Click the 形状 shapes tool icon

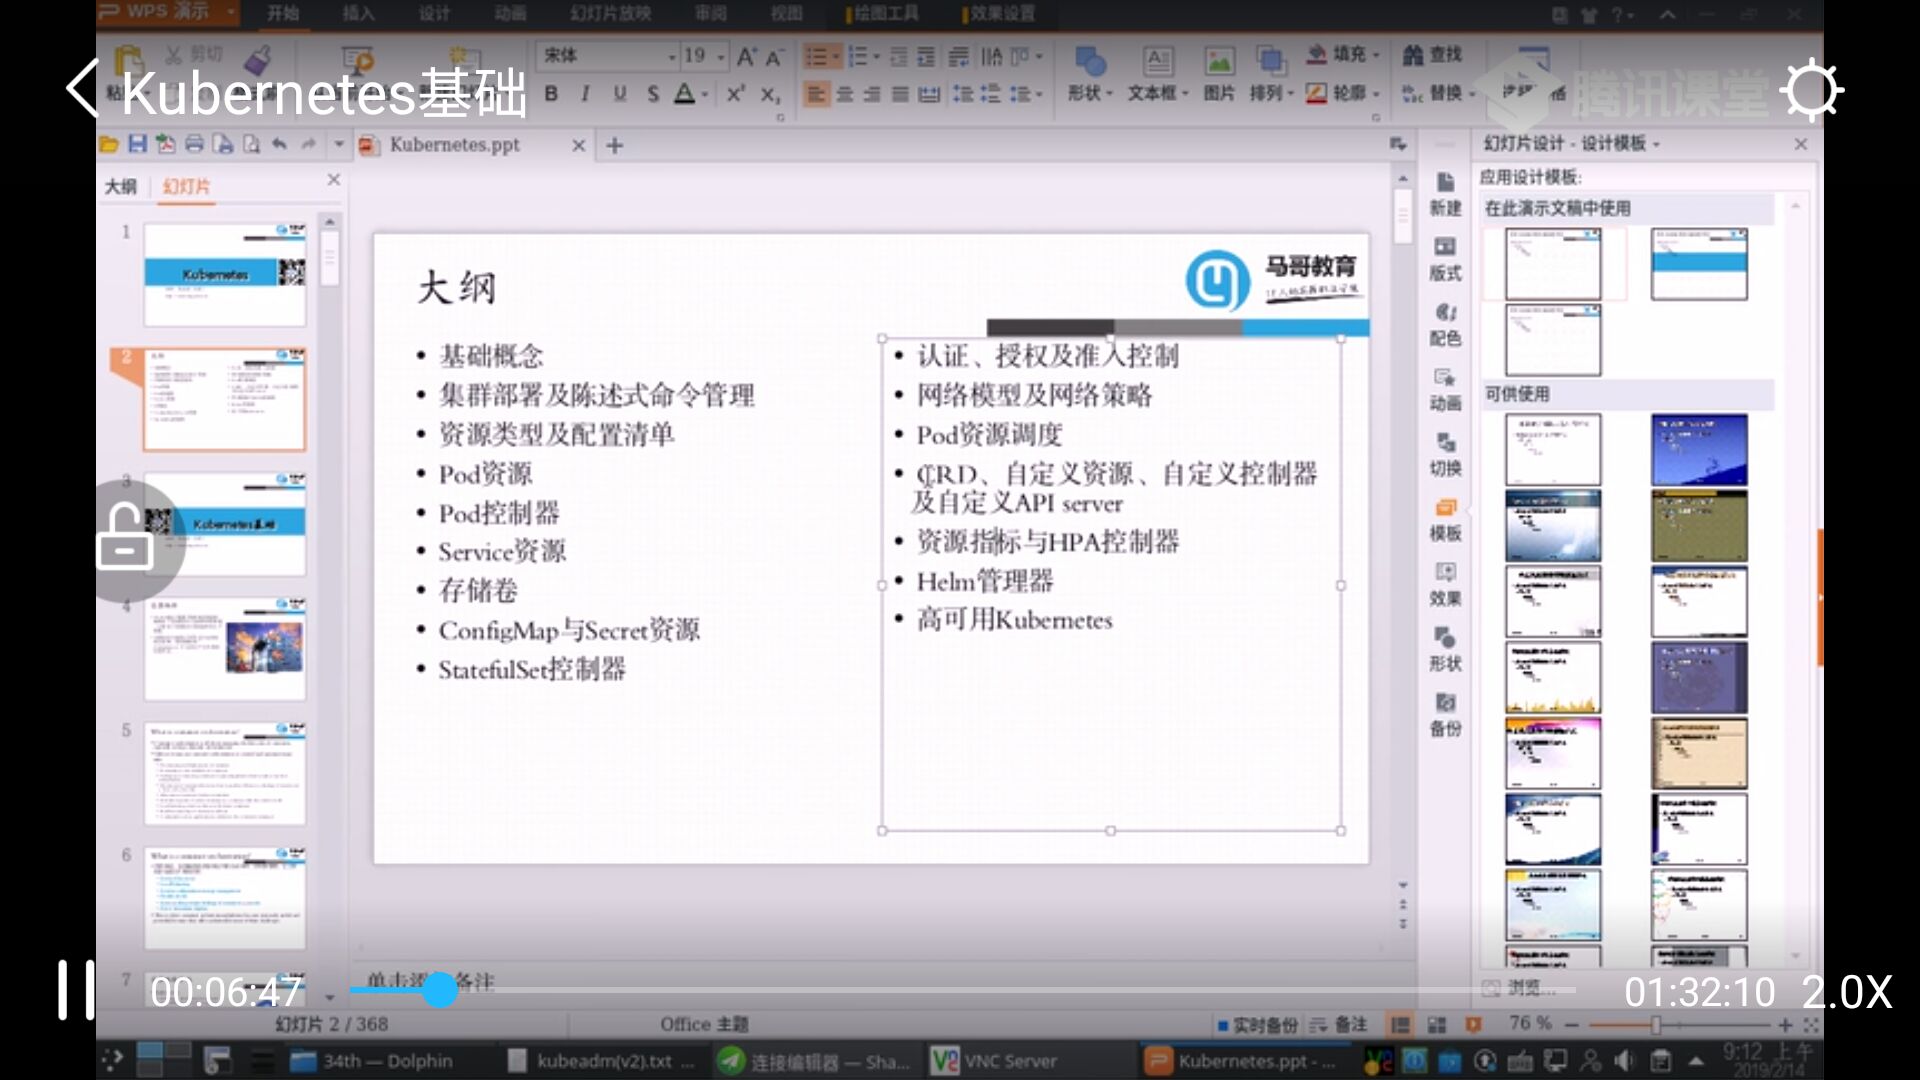click(1089, 62)
